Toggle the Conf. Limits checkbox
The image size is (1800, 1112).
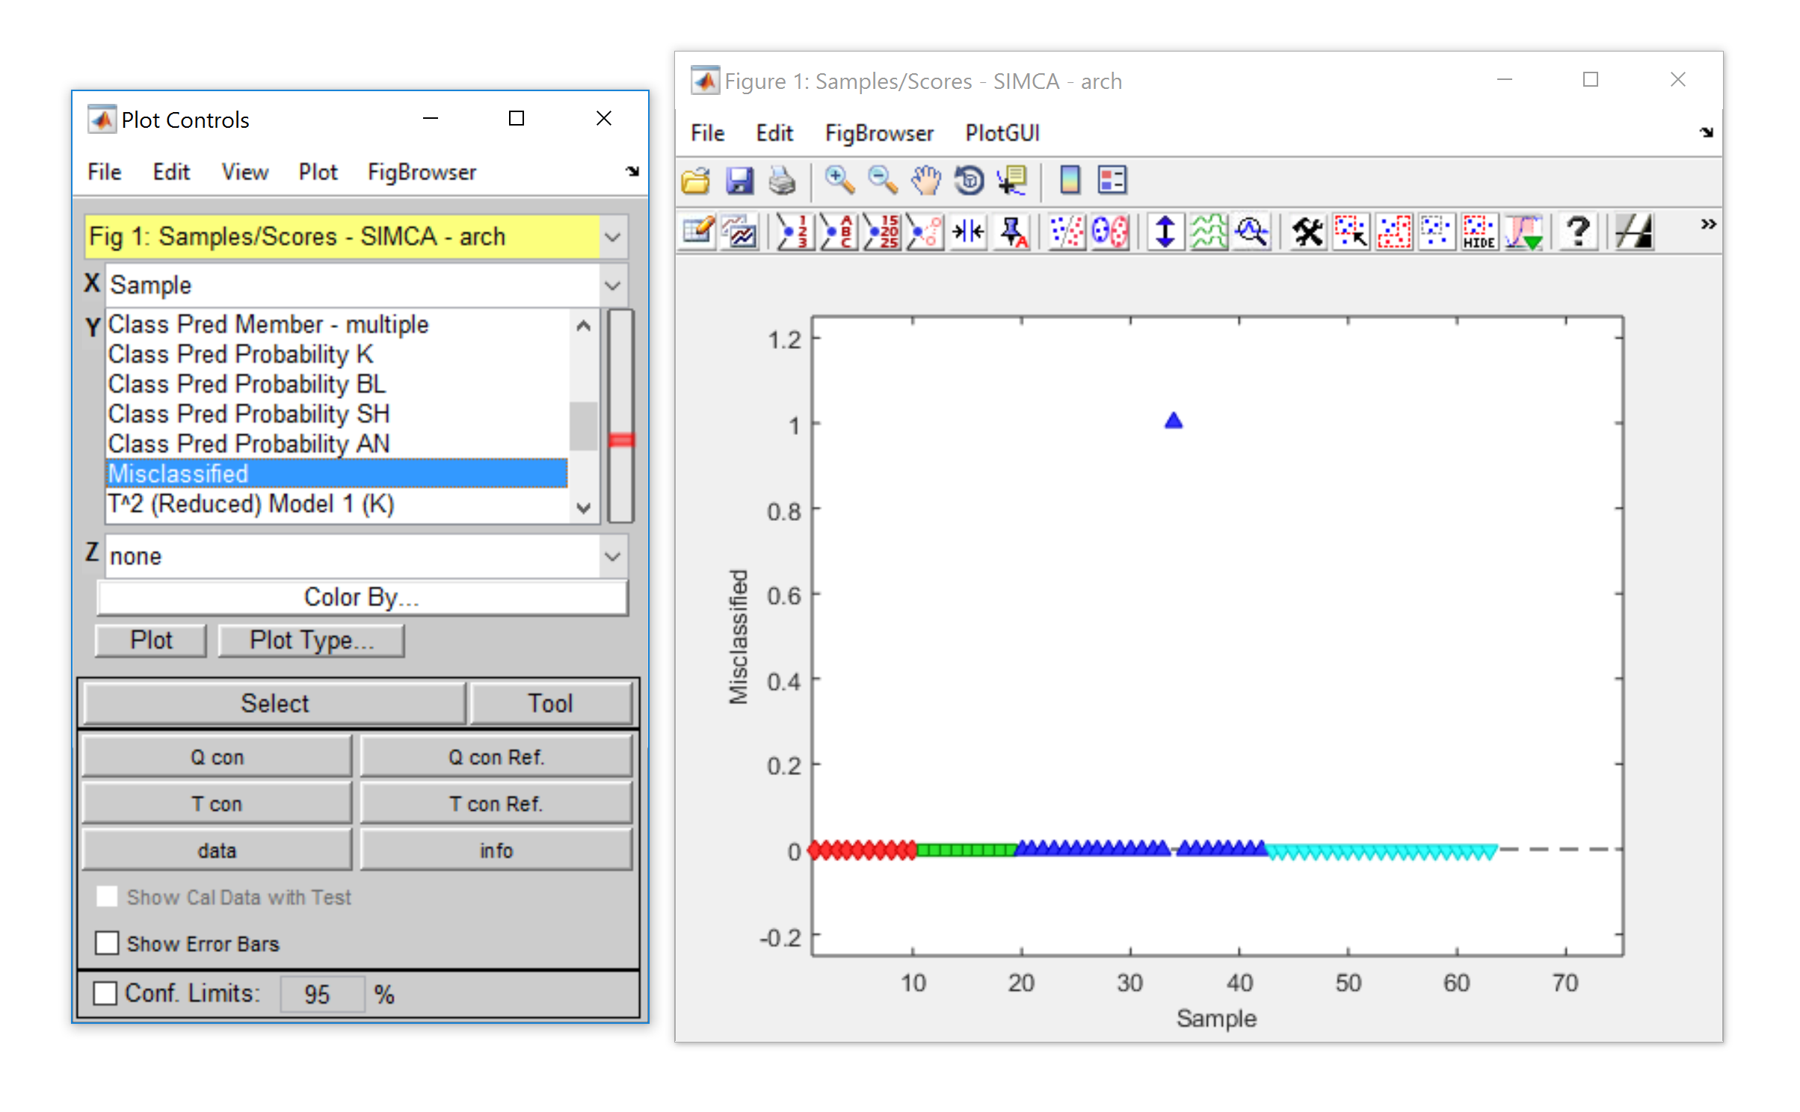click(106, 993)
